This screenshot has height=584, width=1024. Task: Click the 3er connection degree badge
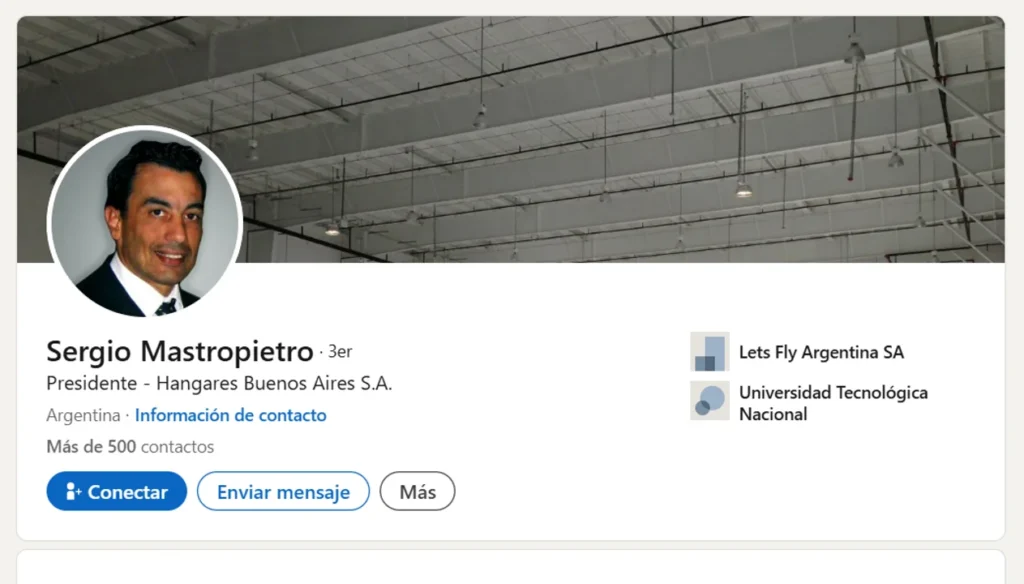(x=340, y=351)
